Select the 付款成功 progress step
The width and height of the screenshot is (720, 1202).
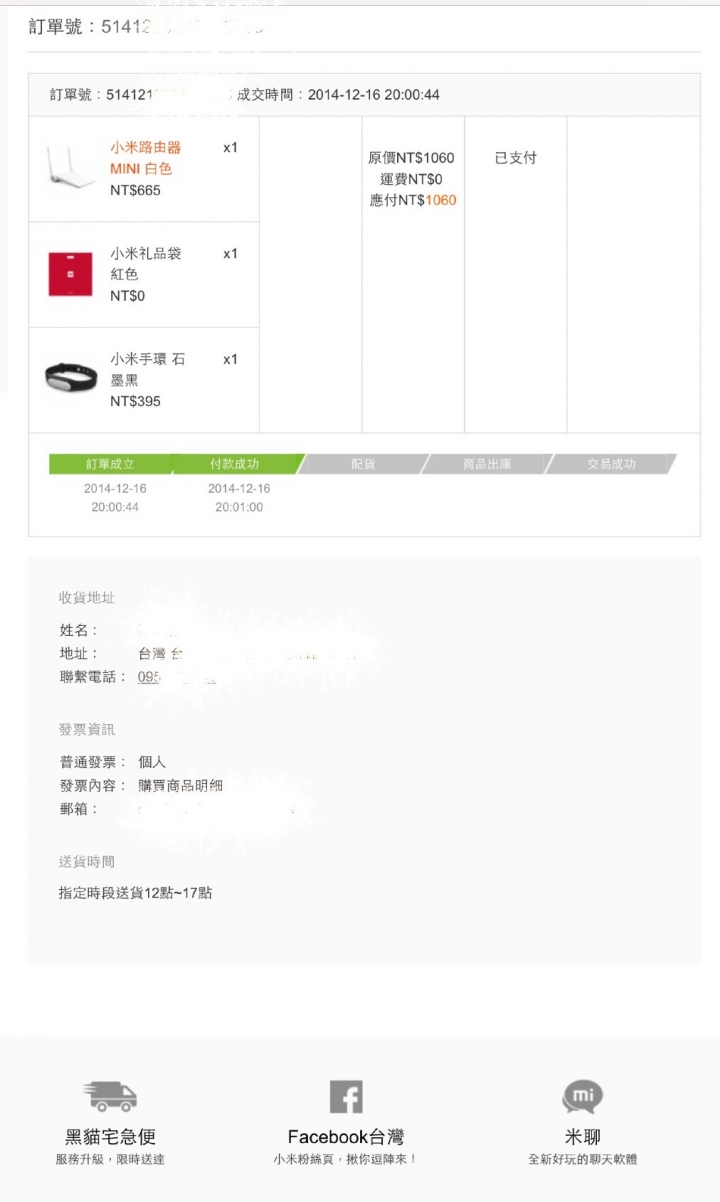(x=236, y=464)
